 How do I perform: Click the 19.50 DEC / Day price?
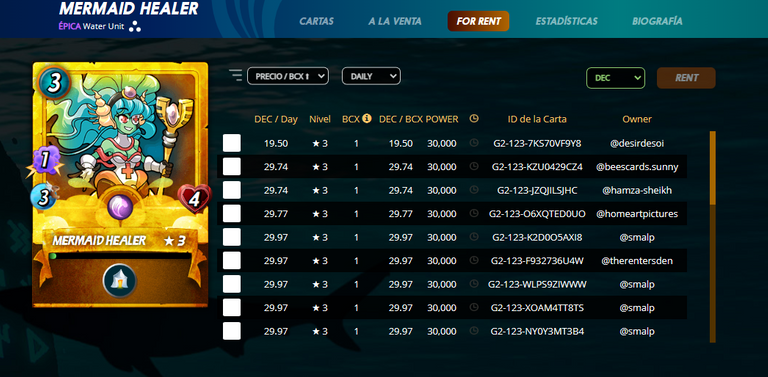tap(276, 143)
